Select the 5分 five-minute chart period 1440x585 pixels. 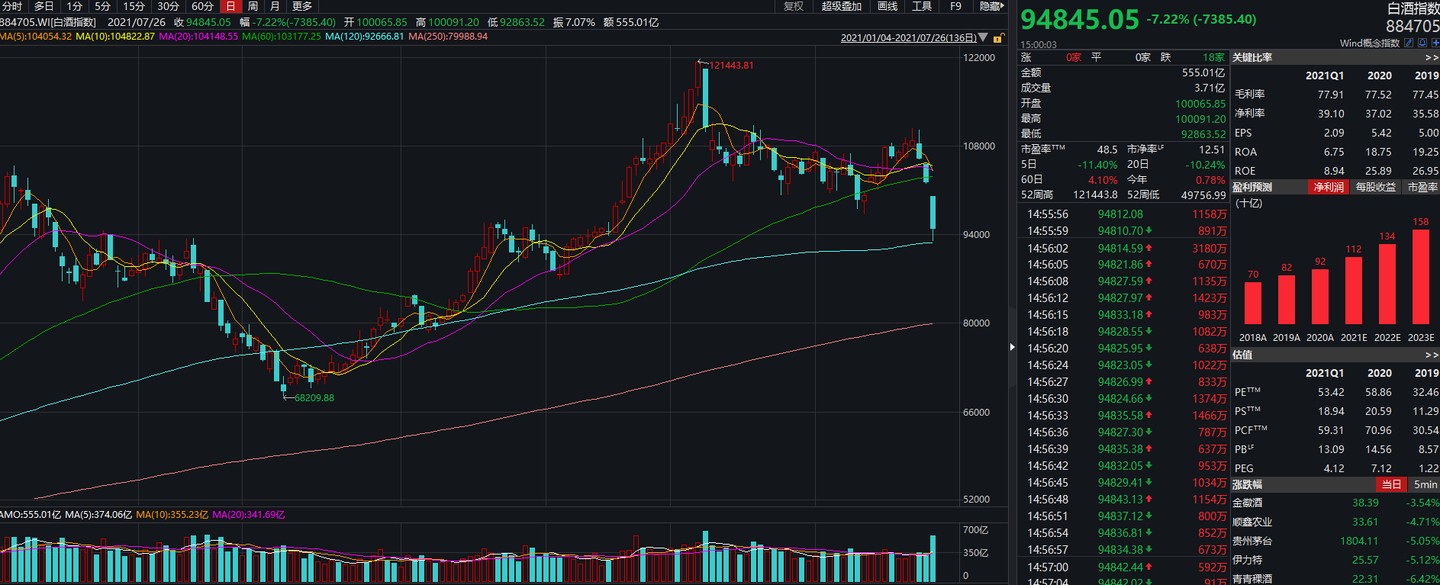[x=103, y=6]
